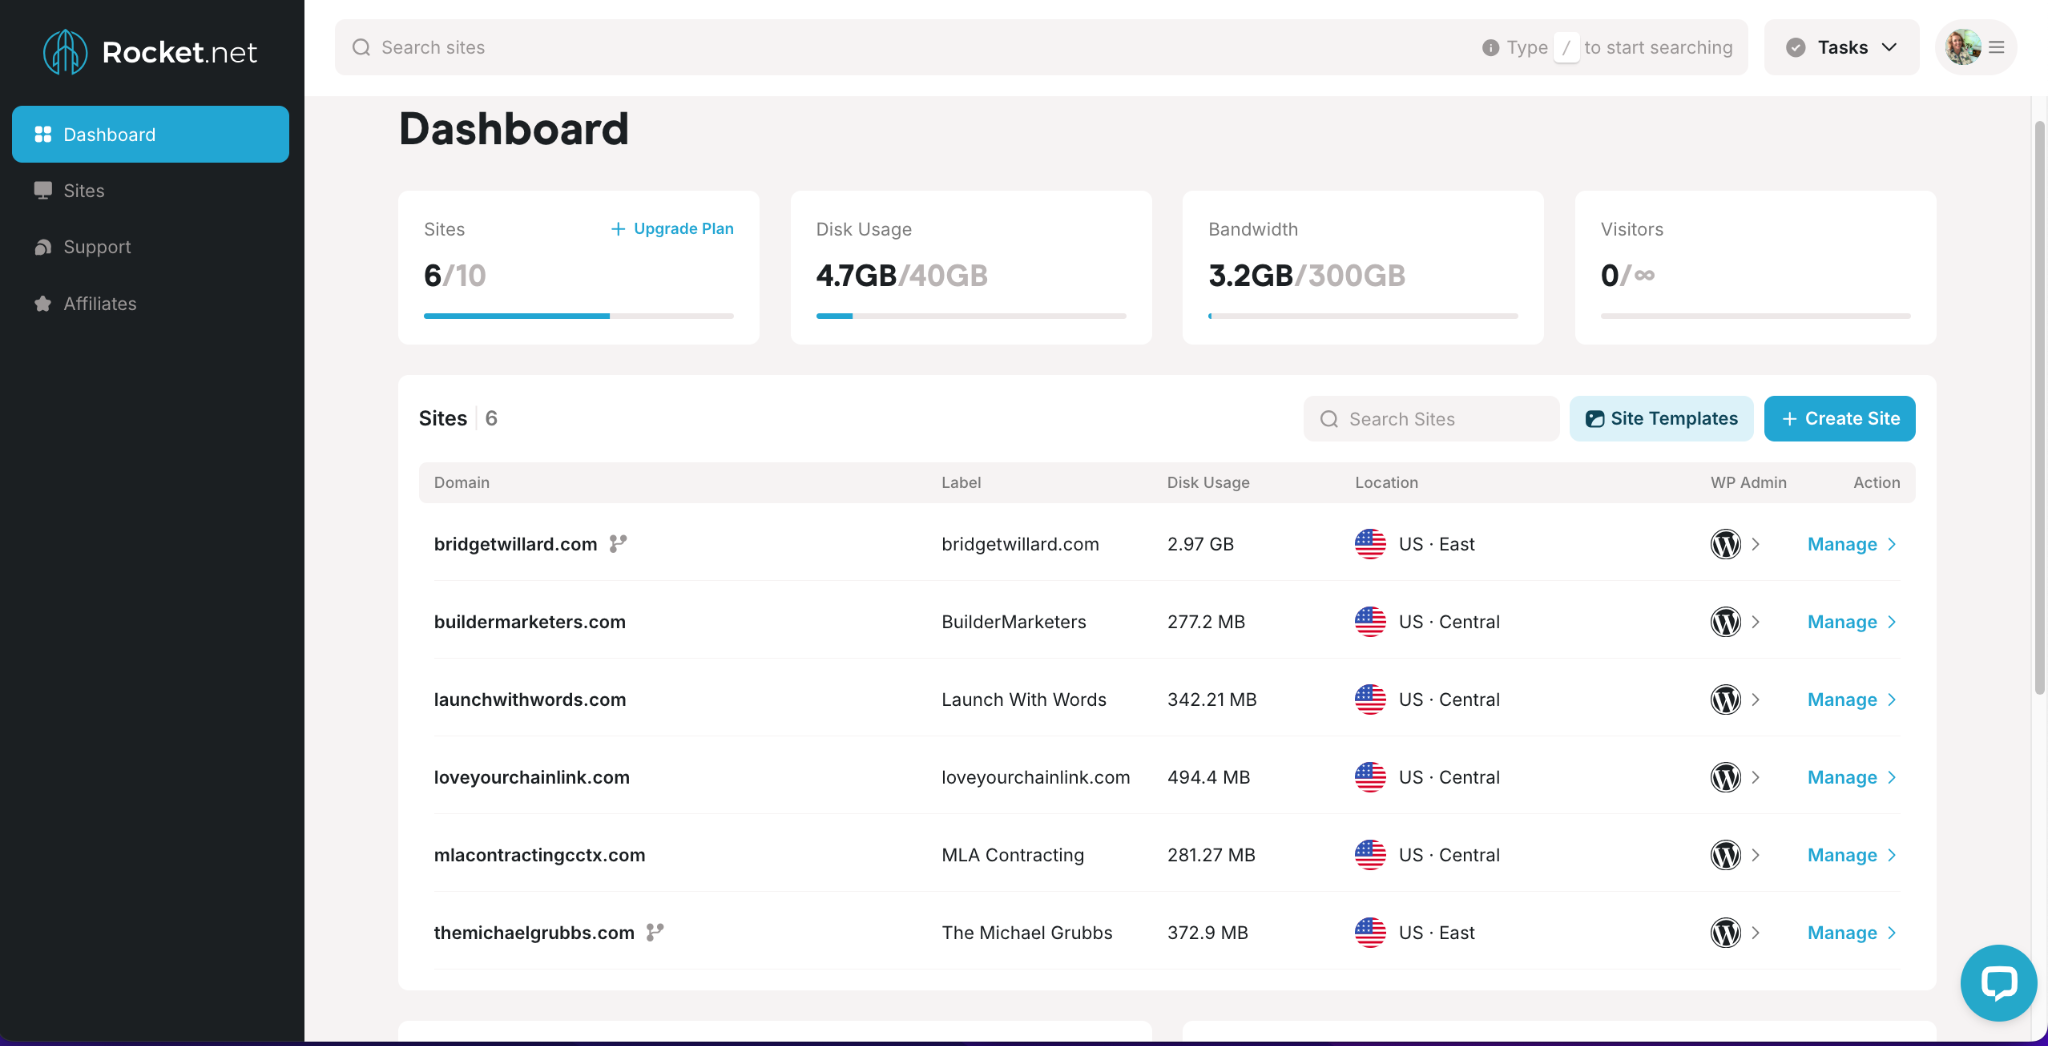Click WP Admin chevron for themichaelgrubbs.com
This screenshot has width=2048, height=1046.
pos(1755,933)
